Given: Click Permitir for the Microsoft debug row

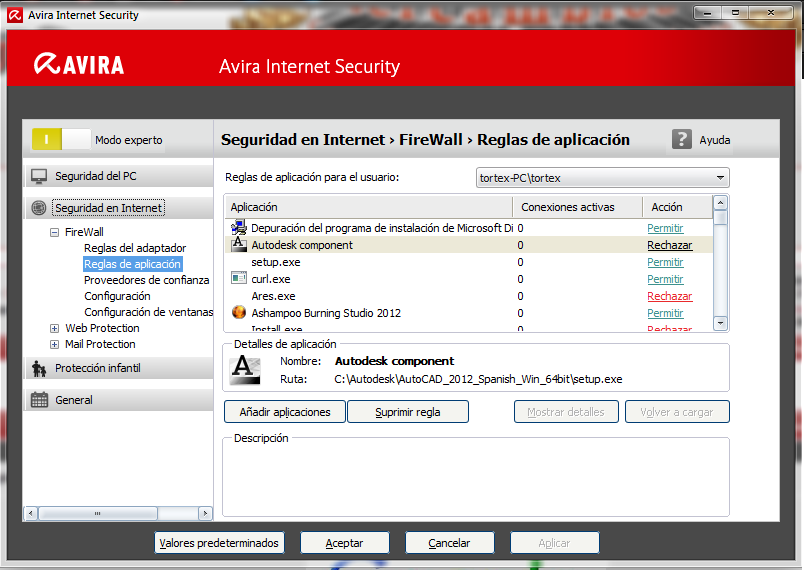Looking at the screenshot, I should coord(665,228).
